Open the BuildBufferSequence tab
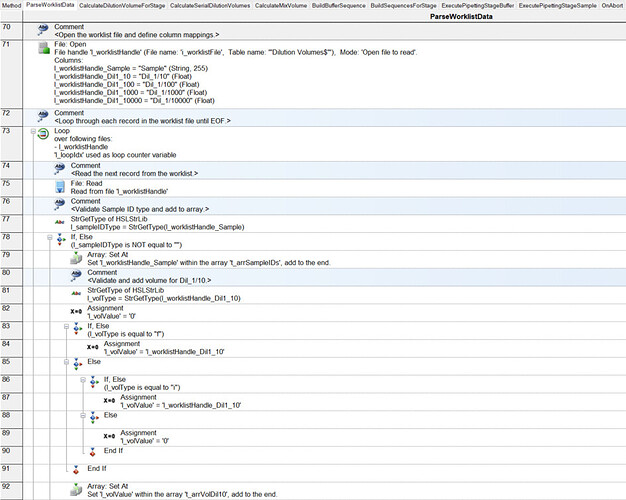Screen dimensions: 626x500 339,6
